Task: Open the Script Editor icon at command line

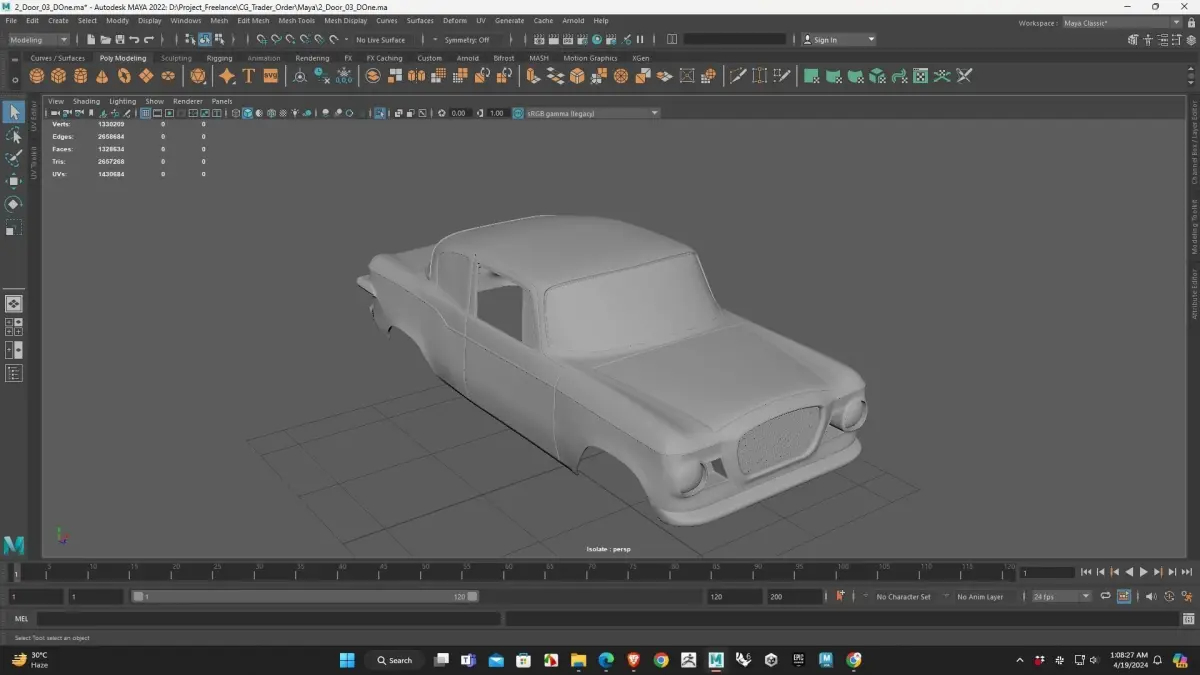Action: (1188, 619)
